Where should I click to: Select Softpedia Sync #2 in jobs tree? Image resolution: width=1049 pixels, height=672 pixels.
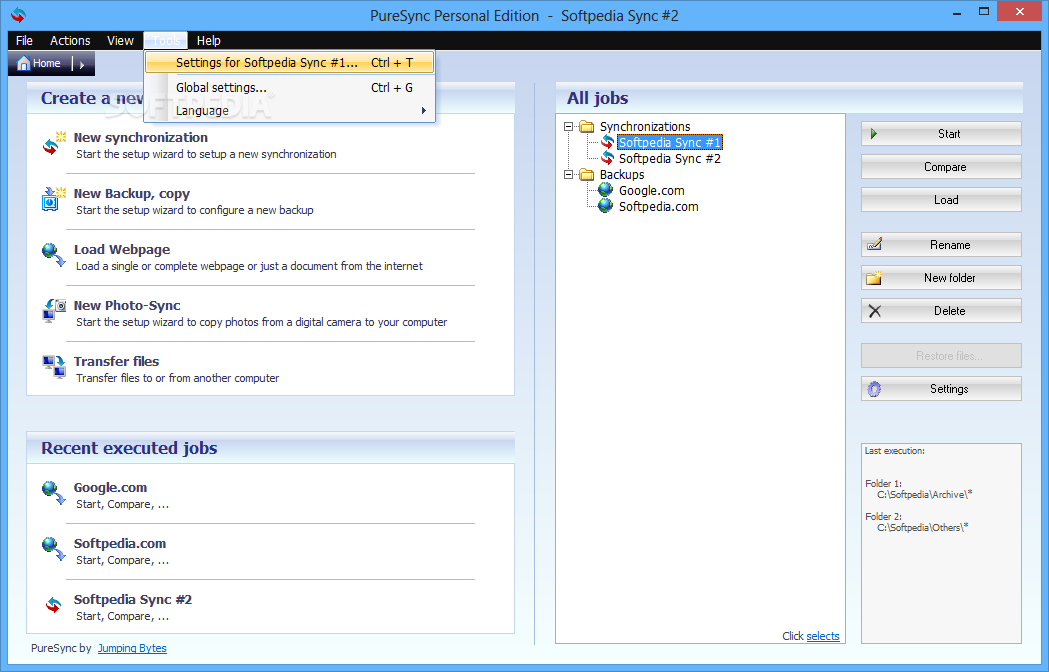[x=670, y=158]
